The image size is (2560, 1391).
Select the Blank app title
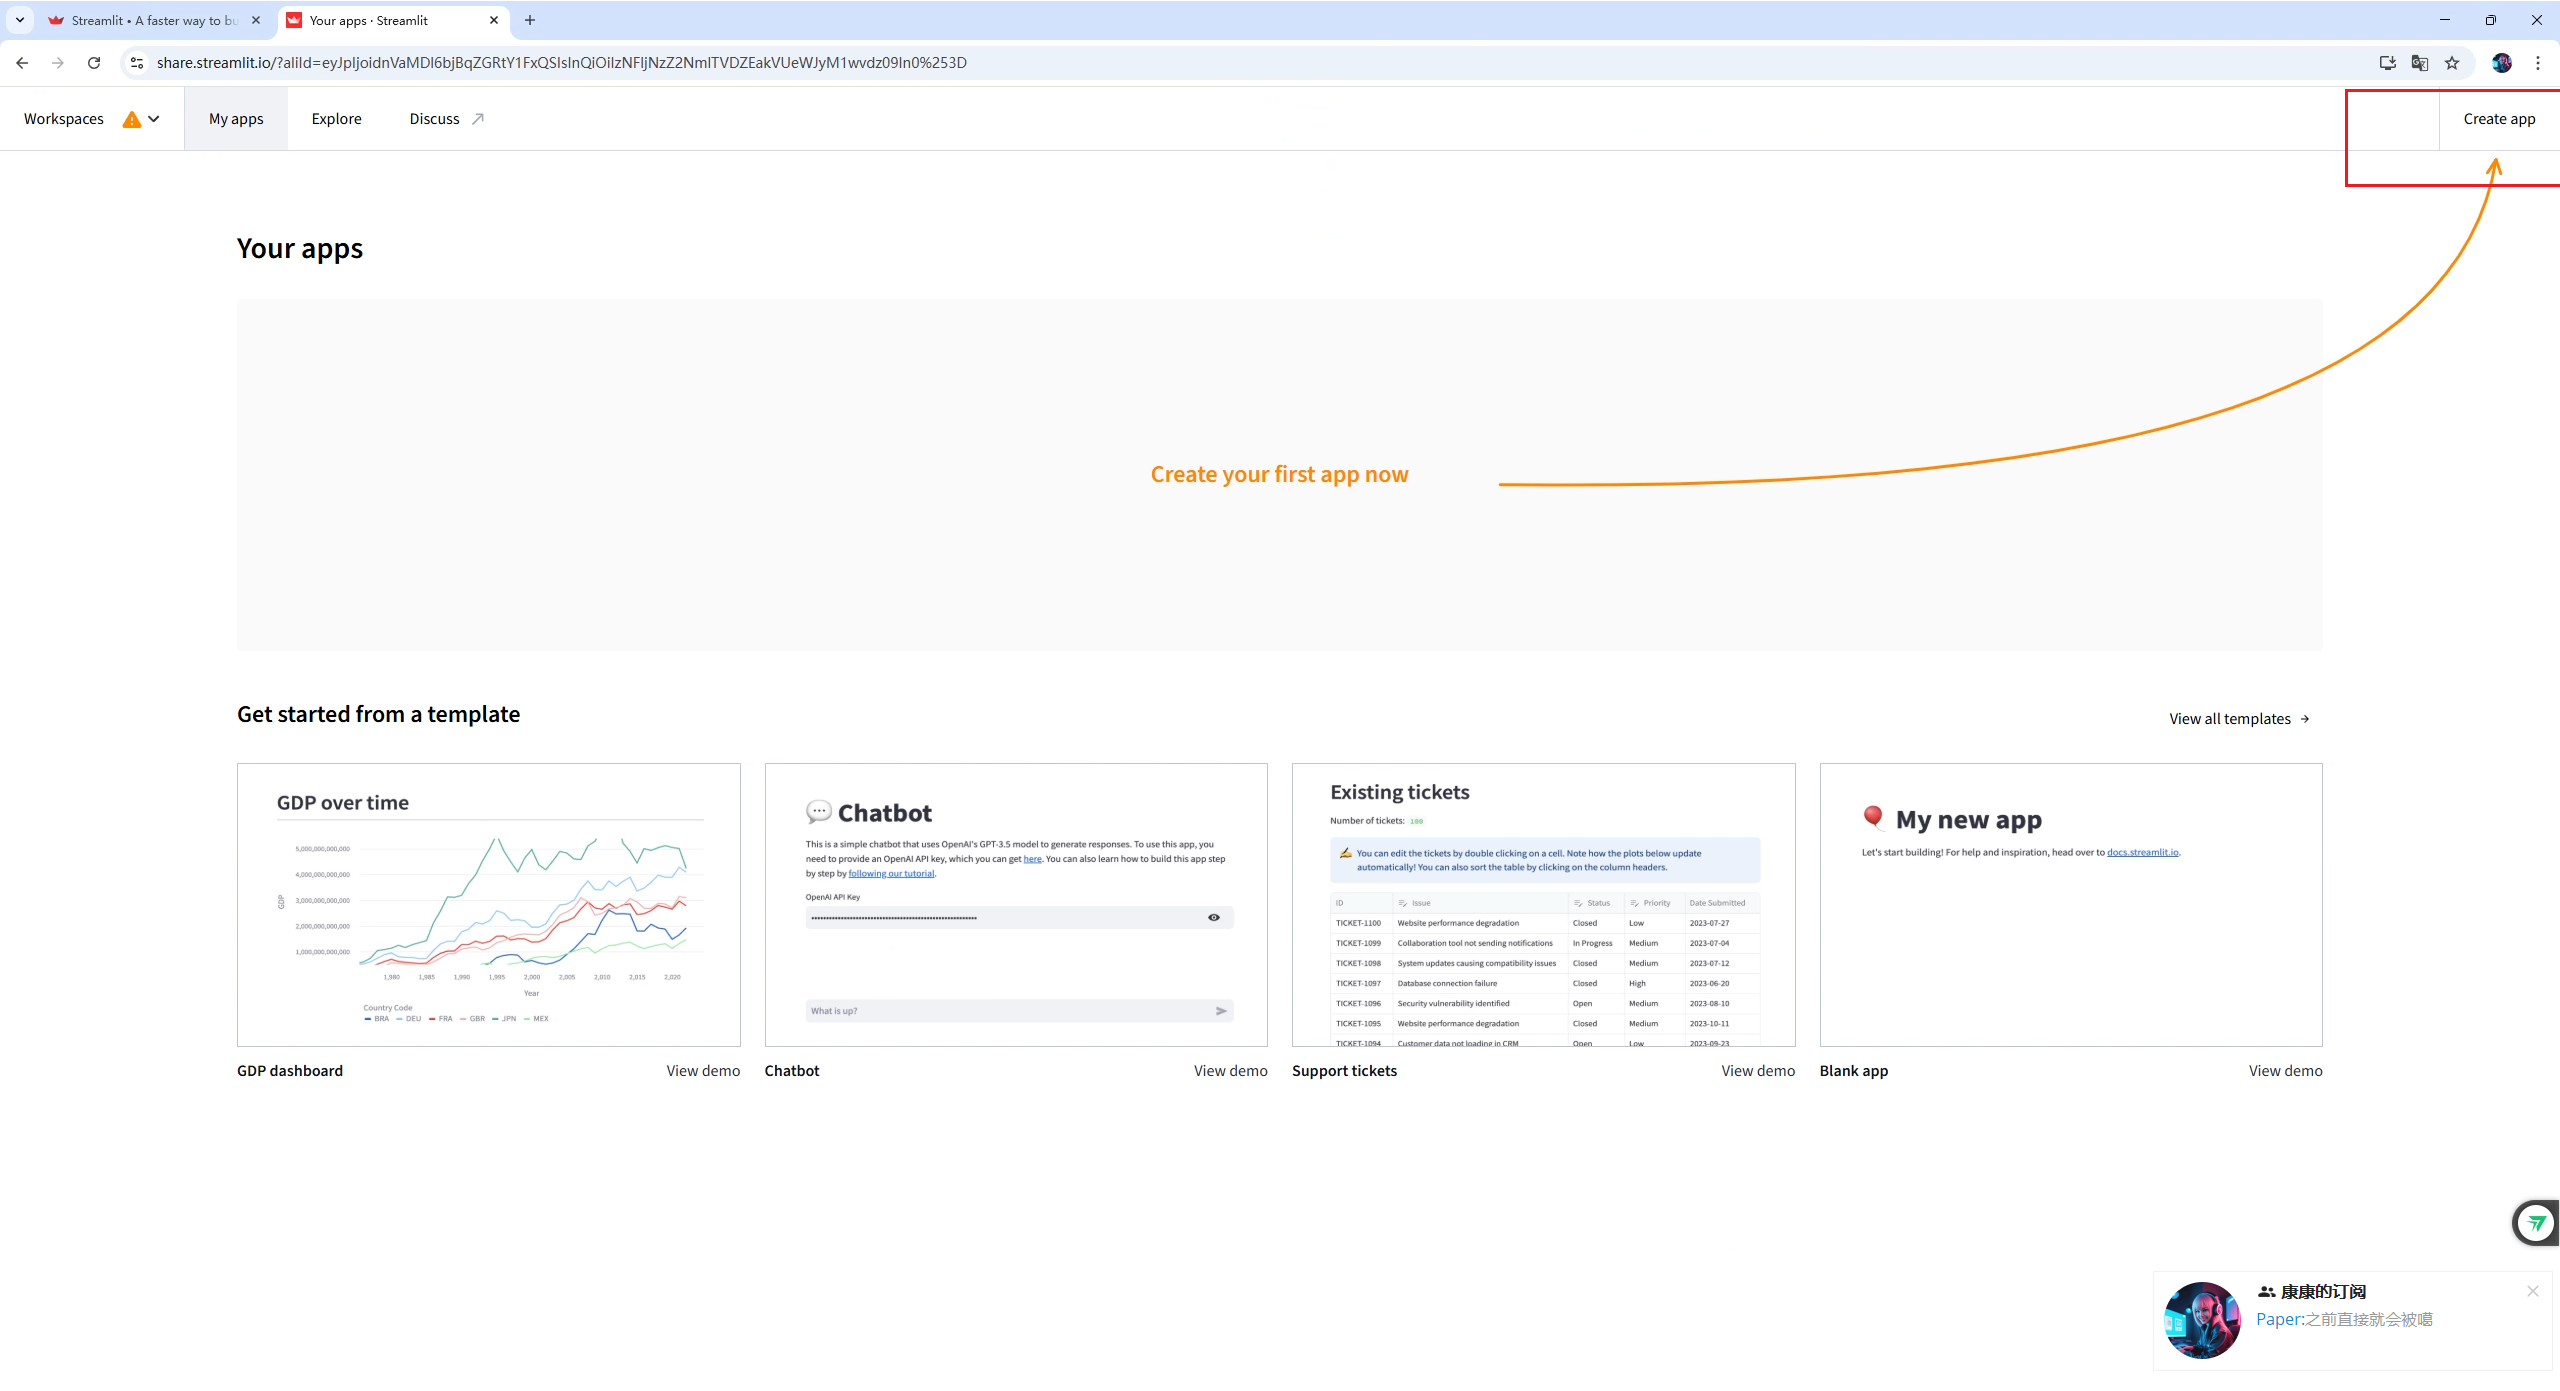[x=1854, y=1071]
